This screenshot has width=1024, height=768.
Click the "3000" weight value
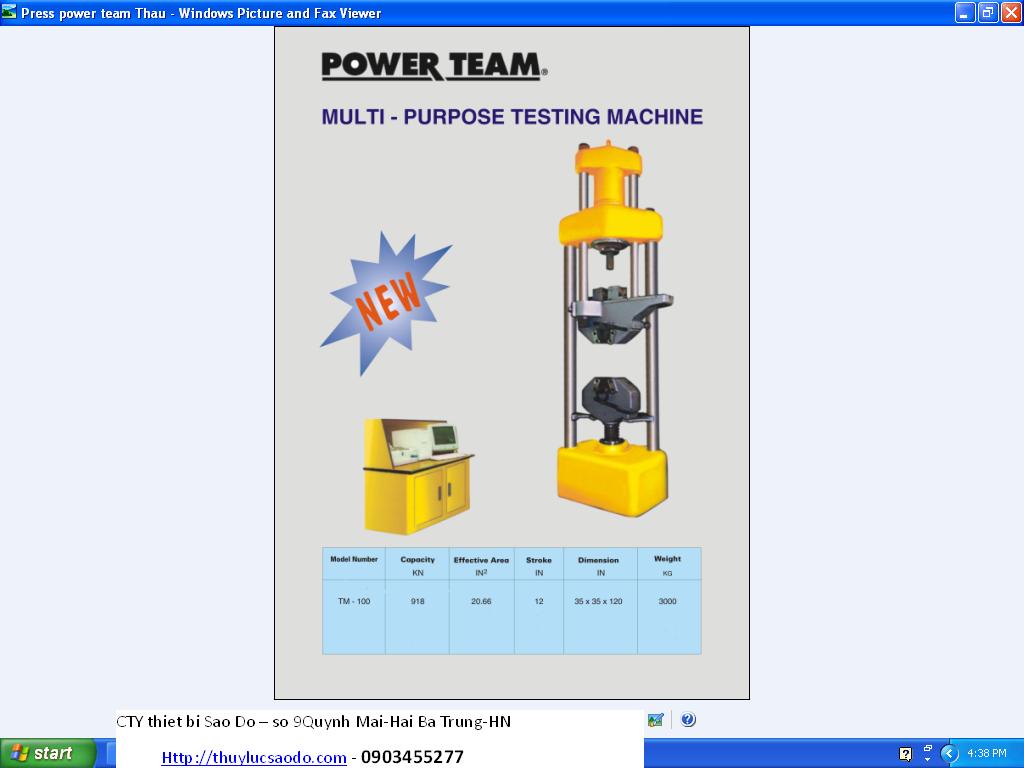click(667, 601)
